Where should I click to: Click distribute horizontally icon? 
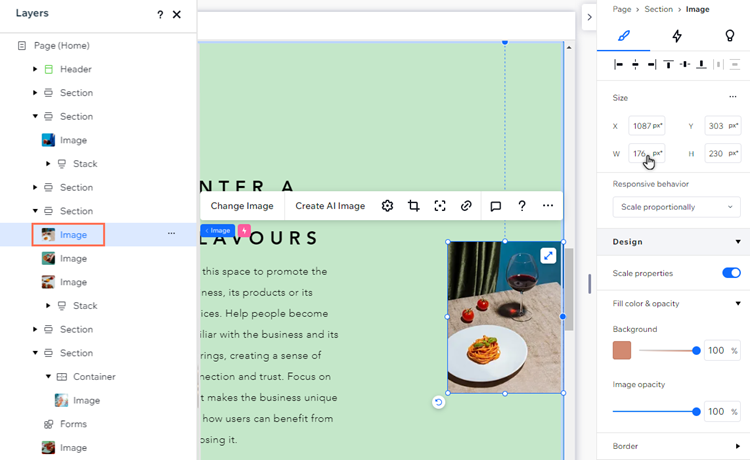point(718,64)
